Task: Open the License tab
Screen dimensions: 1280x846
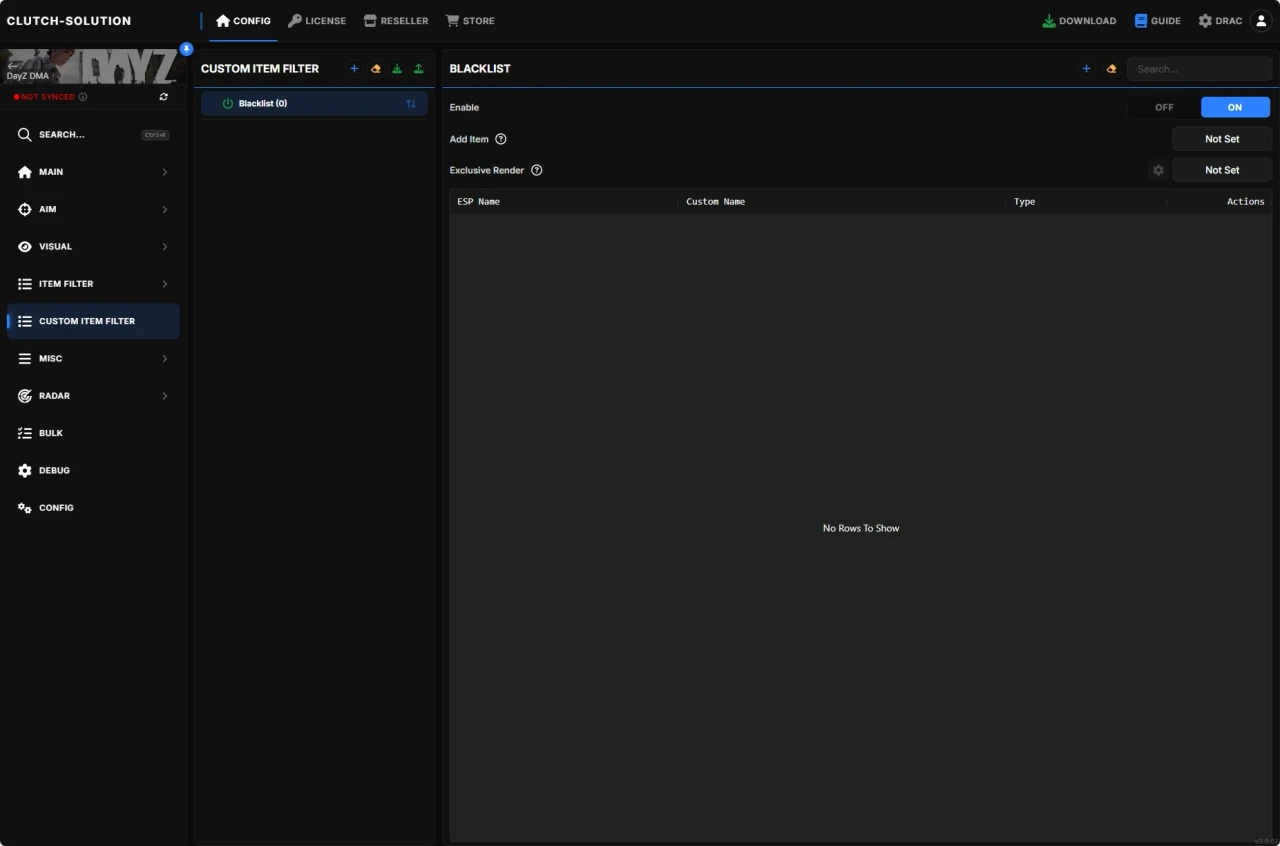Action: (x=317, y=21)
